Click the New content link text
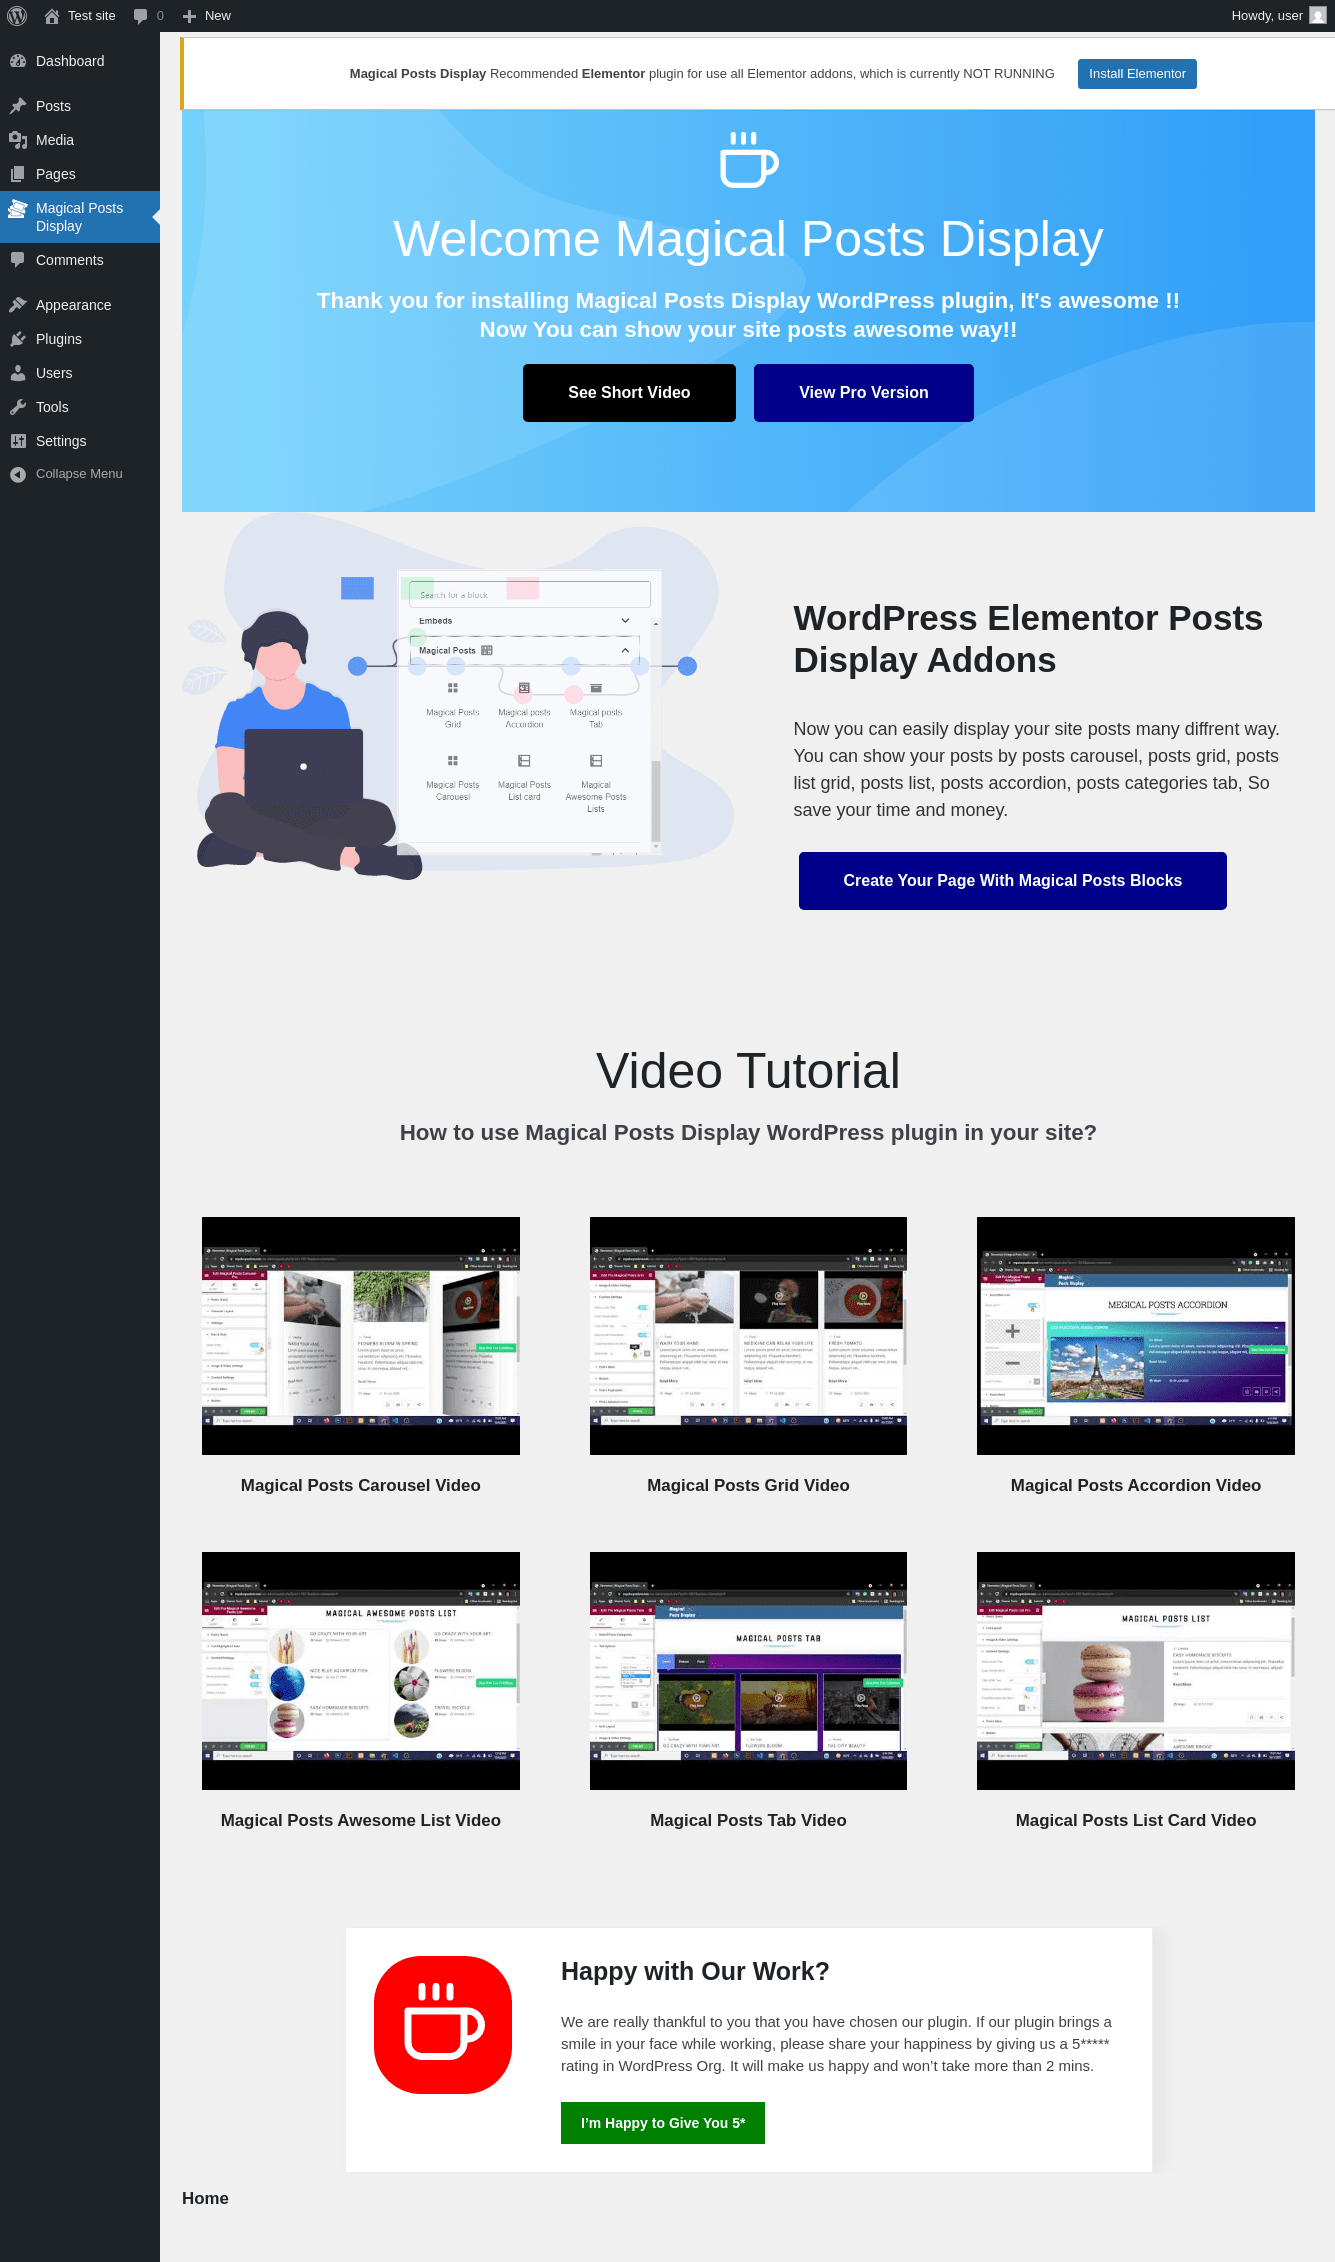 pos(218,16)
